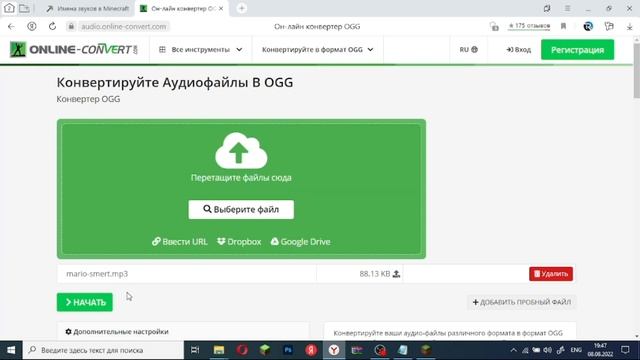Select the Google Drive upload option
The image size is (640, 360).
click(301, 242)
